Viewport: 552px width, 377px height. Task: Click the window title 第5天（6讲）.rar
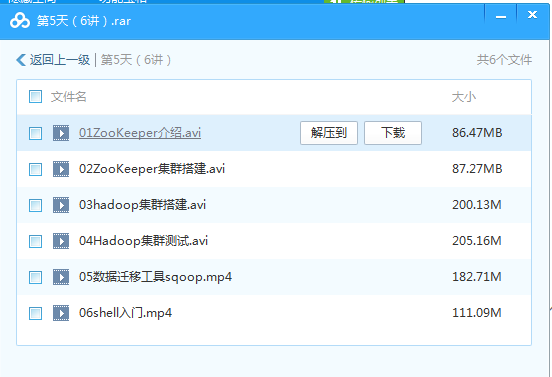[84, 21]
